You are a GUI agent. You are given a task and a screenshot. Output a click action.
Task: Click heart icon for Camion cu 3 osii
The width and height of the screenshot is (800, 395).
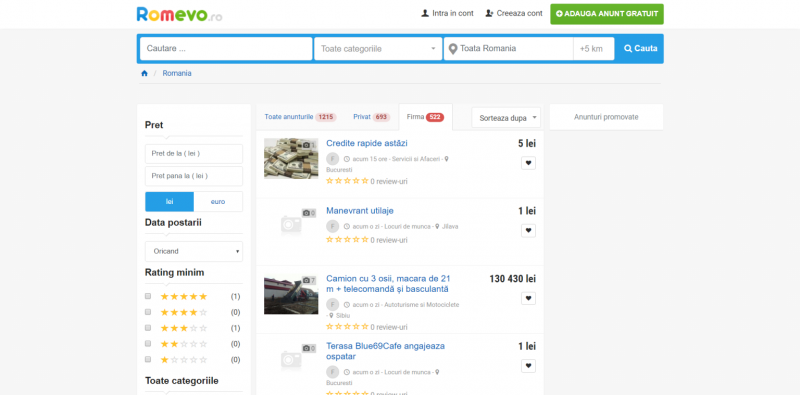coord(528,299)
